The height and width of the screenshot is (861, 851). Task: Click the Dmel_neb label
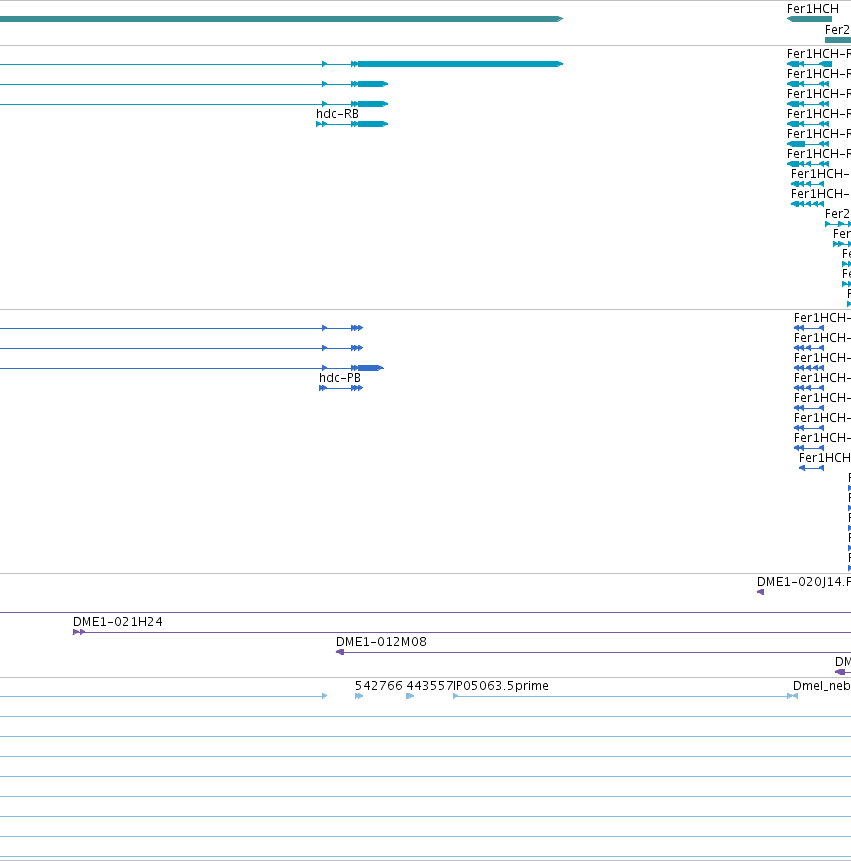[822, 686]
